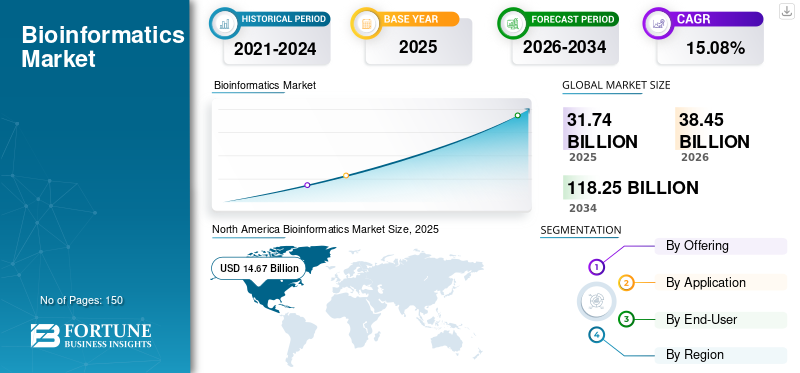Click the blue number 4 segmentation circle
The image size is (800, 373).
pos(596,335)
